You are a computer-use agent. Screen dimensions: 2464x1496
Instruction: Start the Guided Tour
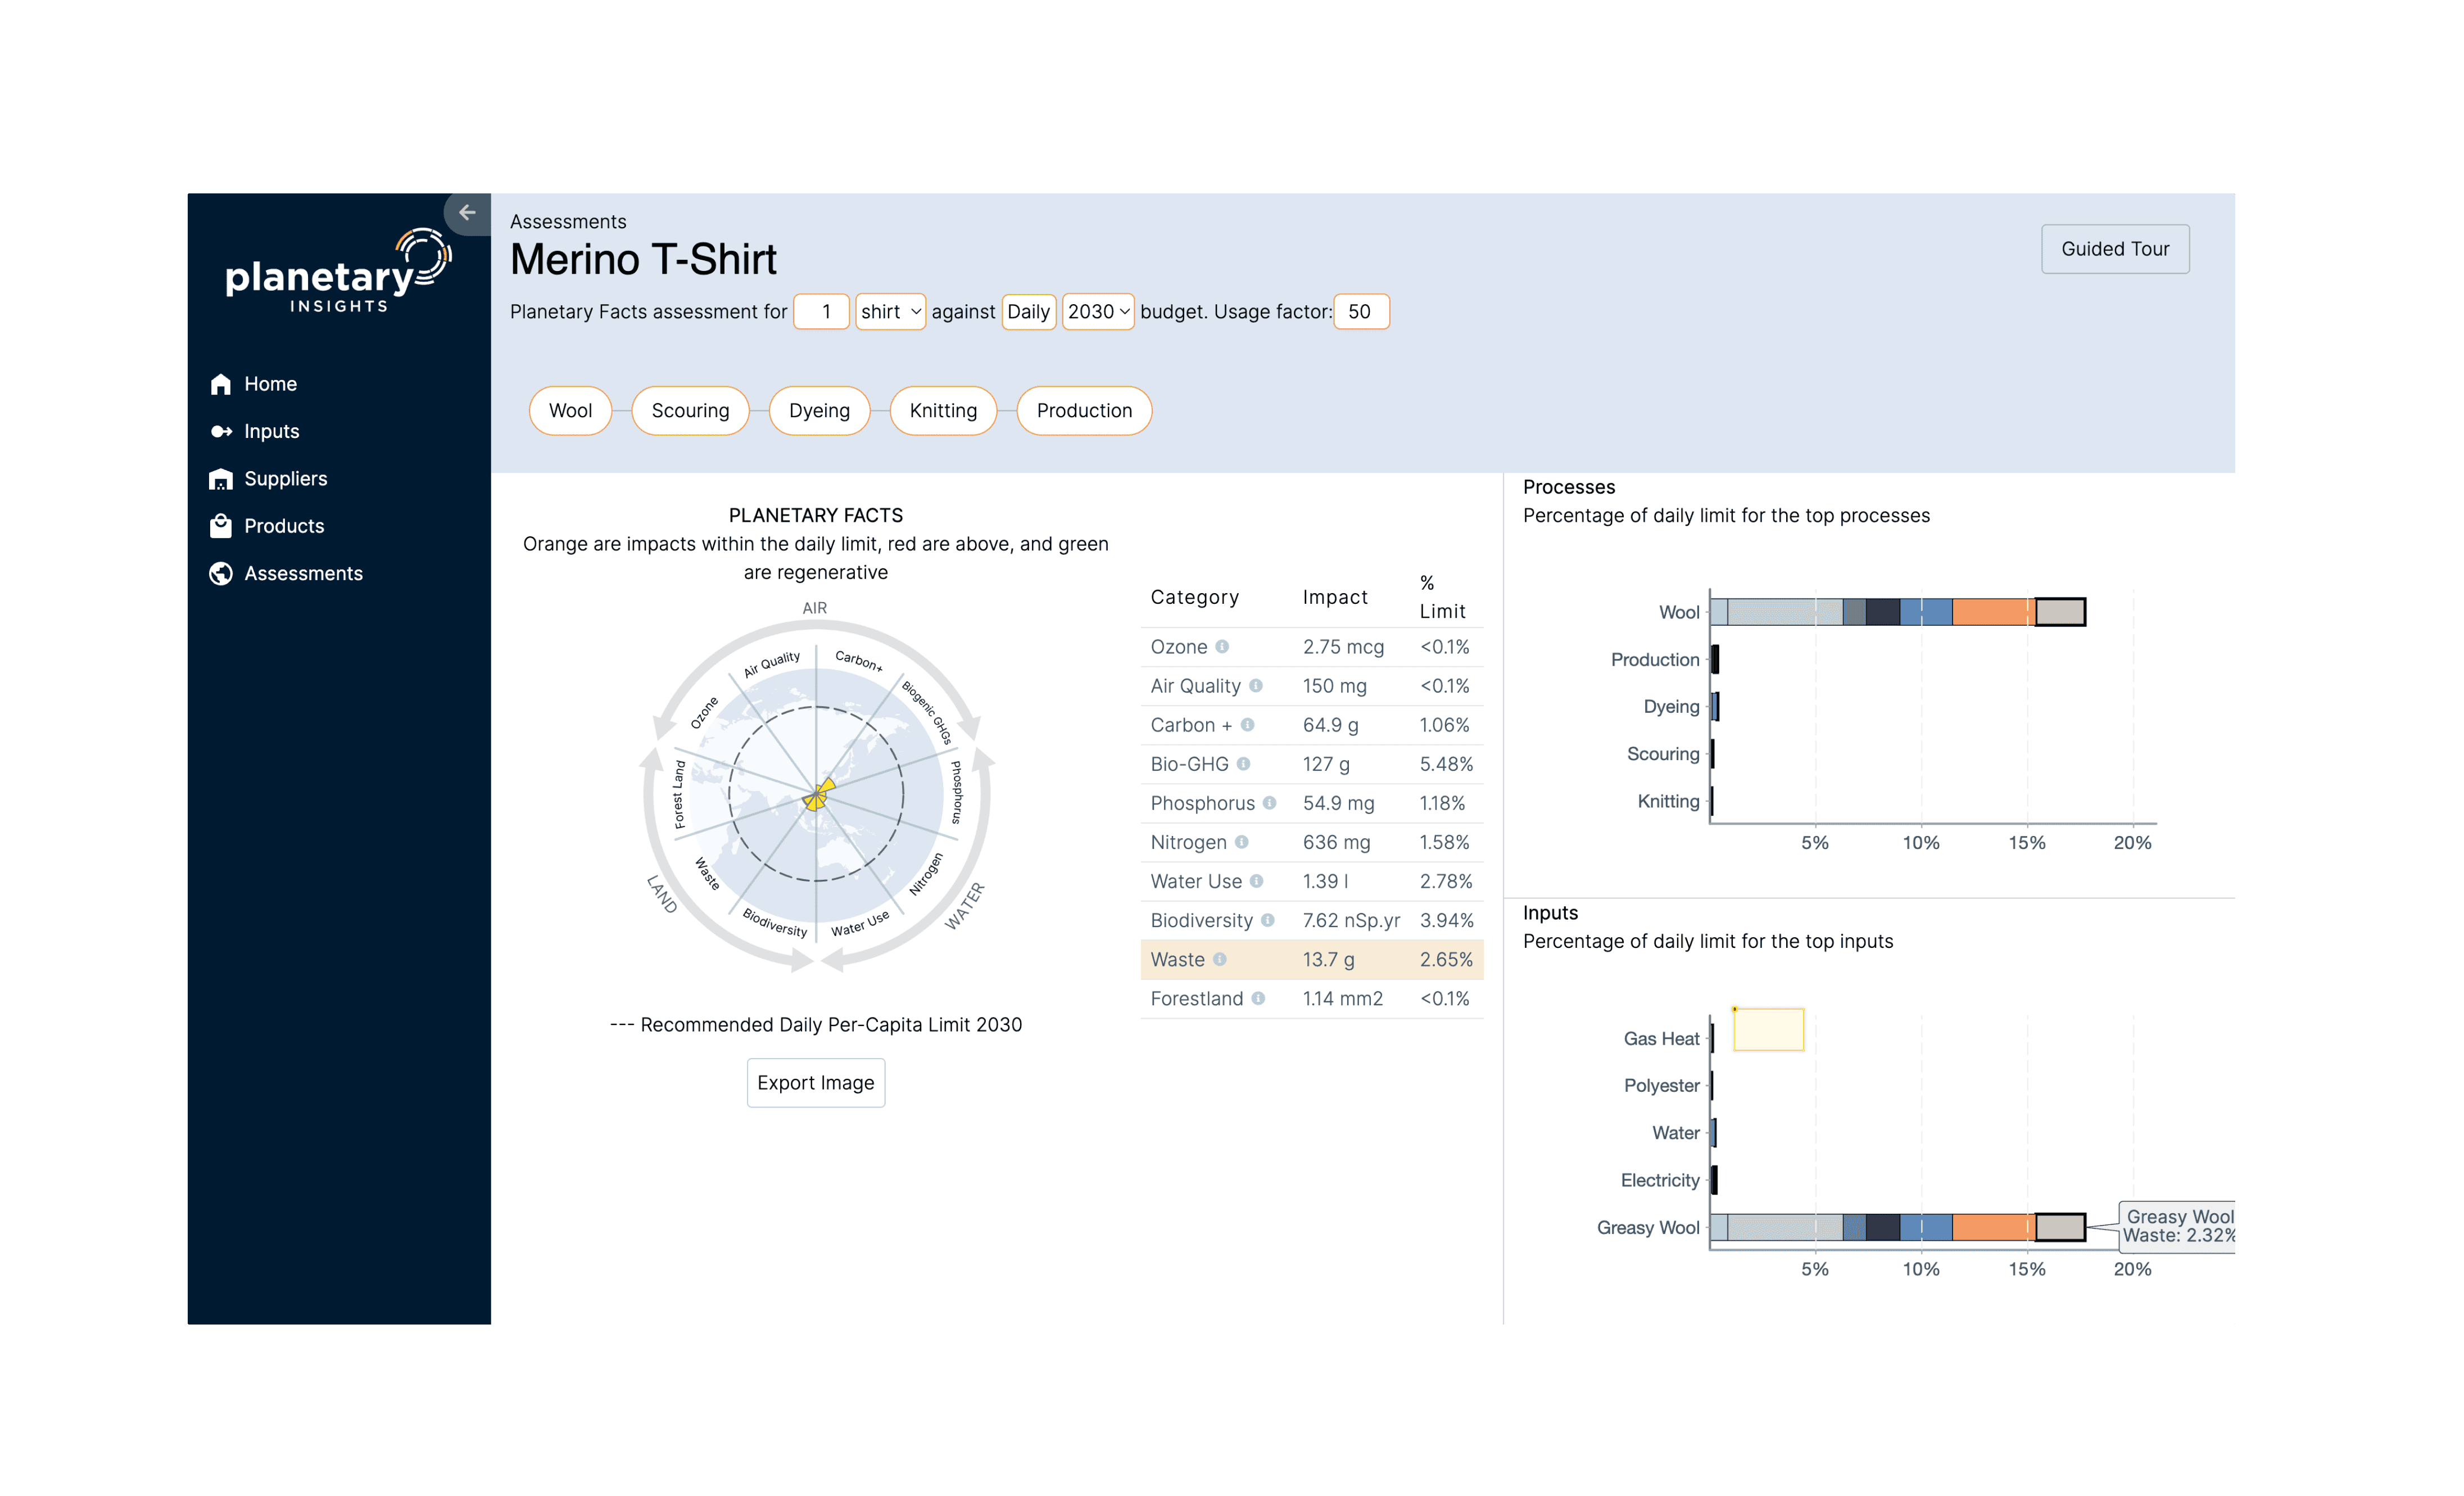(x=2115, y=249)
